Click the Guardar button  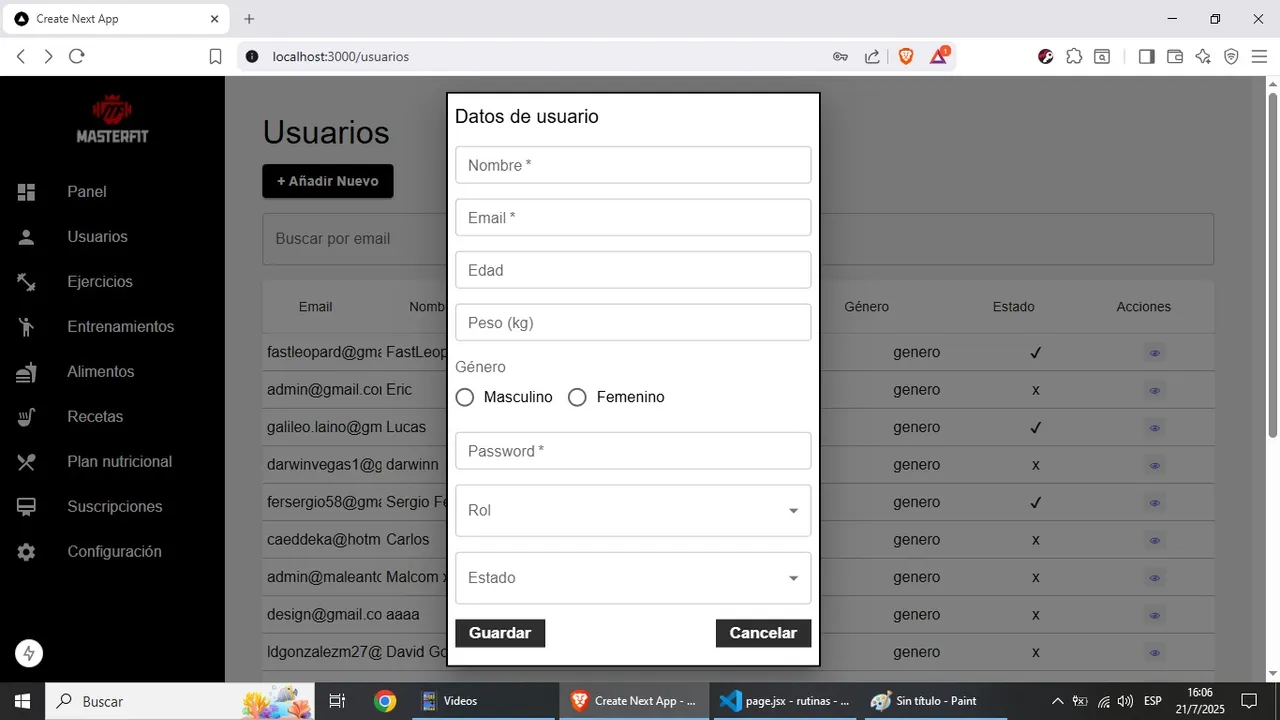pyautogui.click(x=500, y=633)
